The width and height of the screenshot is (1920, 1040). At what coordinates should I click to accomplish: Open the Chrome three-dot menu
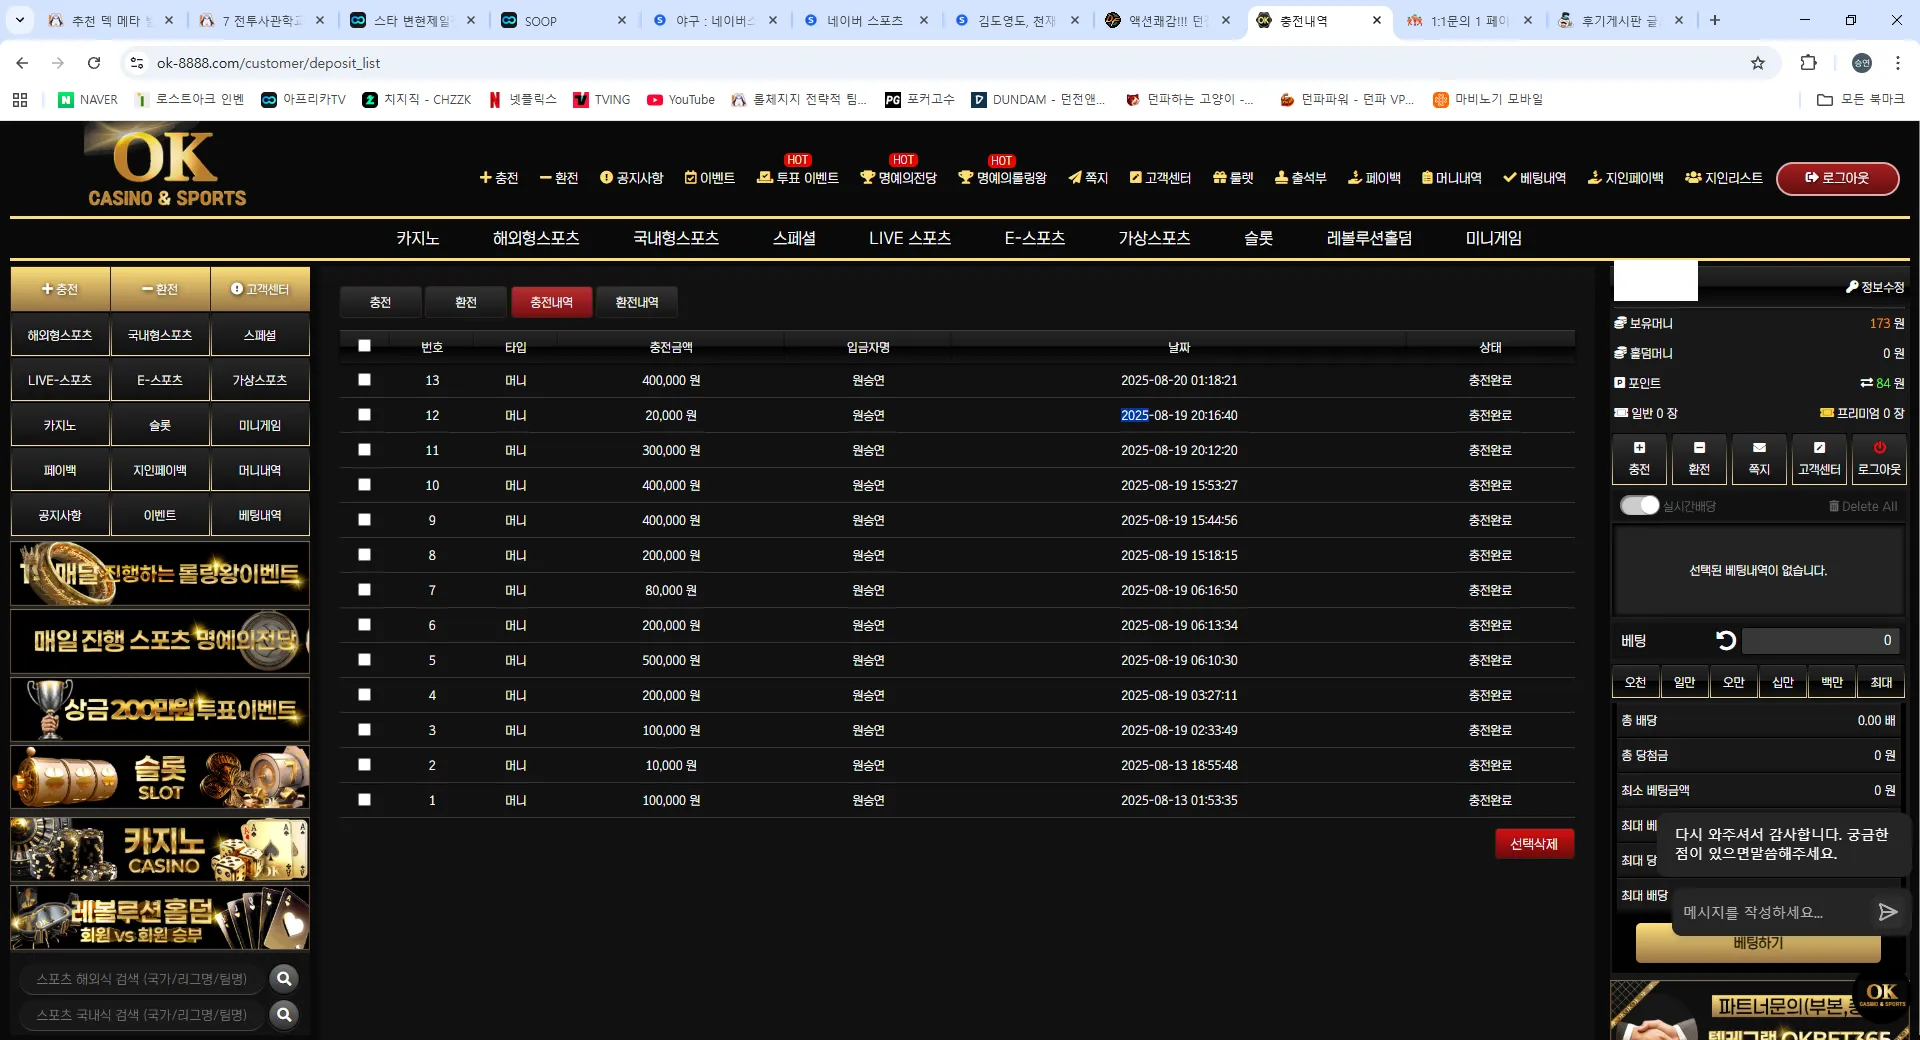click(1897, 63)
